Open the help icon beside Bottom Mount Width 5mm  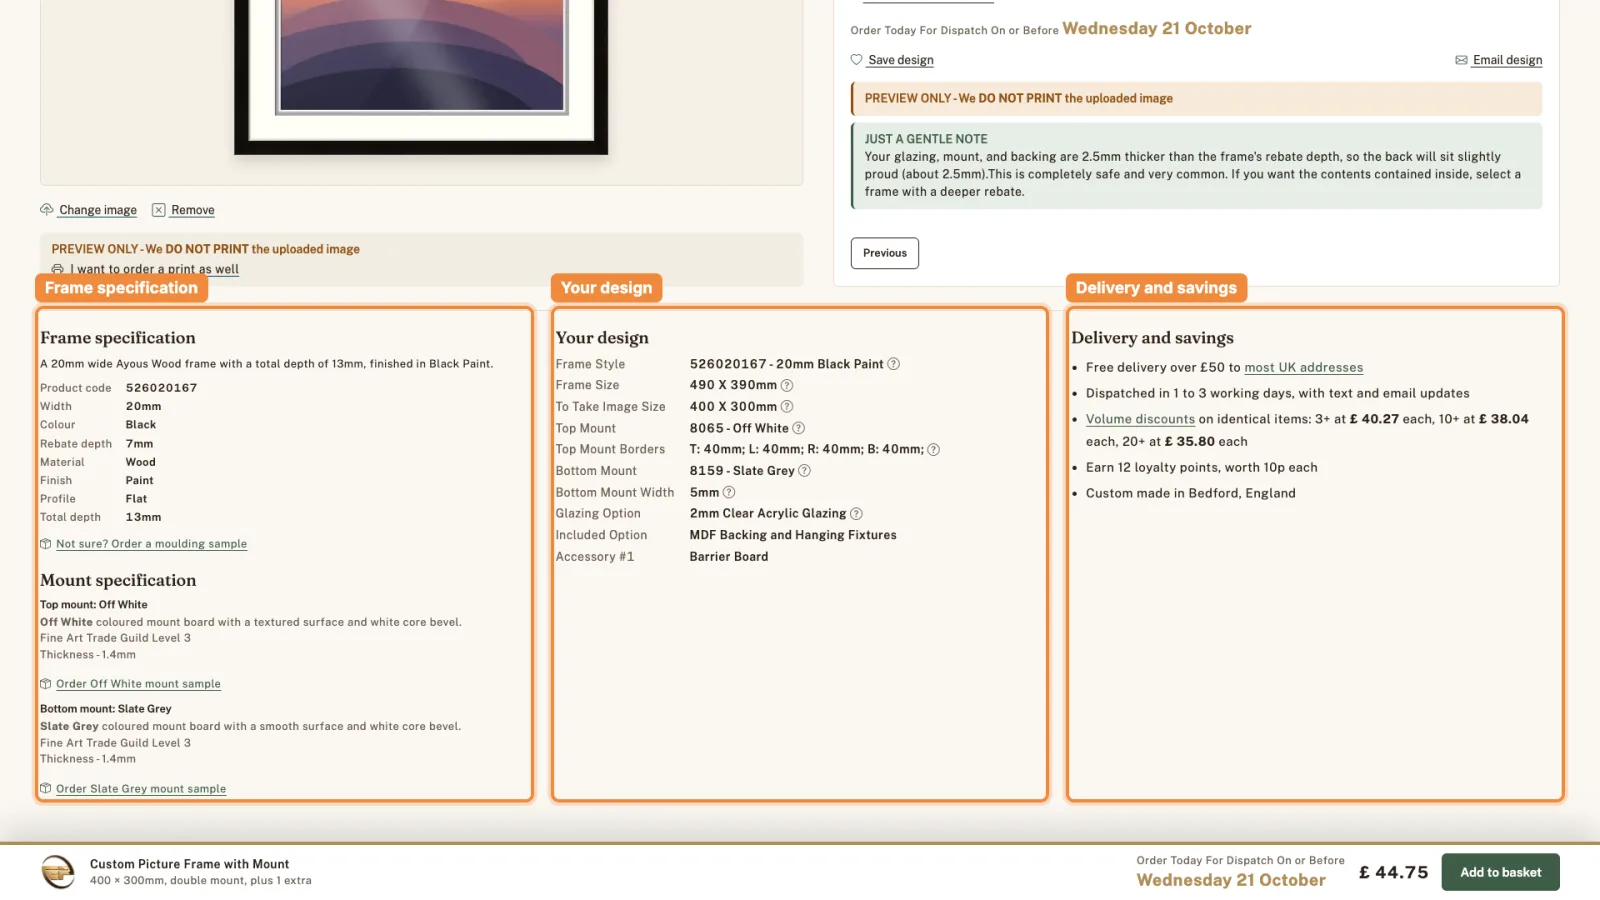click(x=729, y=493)
